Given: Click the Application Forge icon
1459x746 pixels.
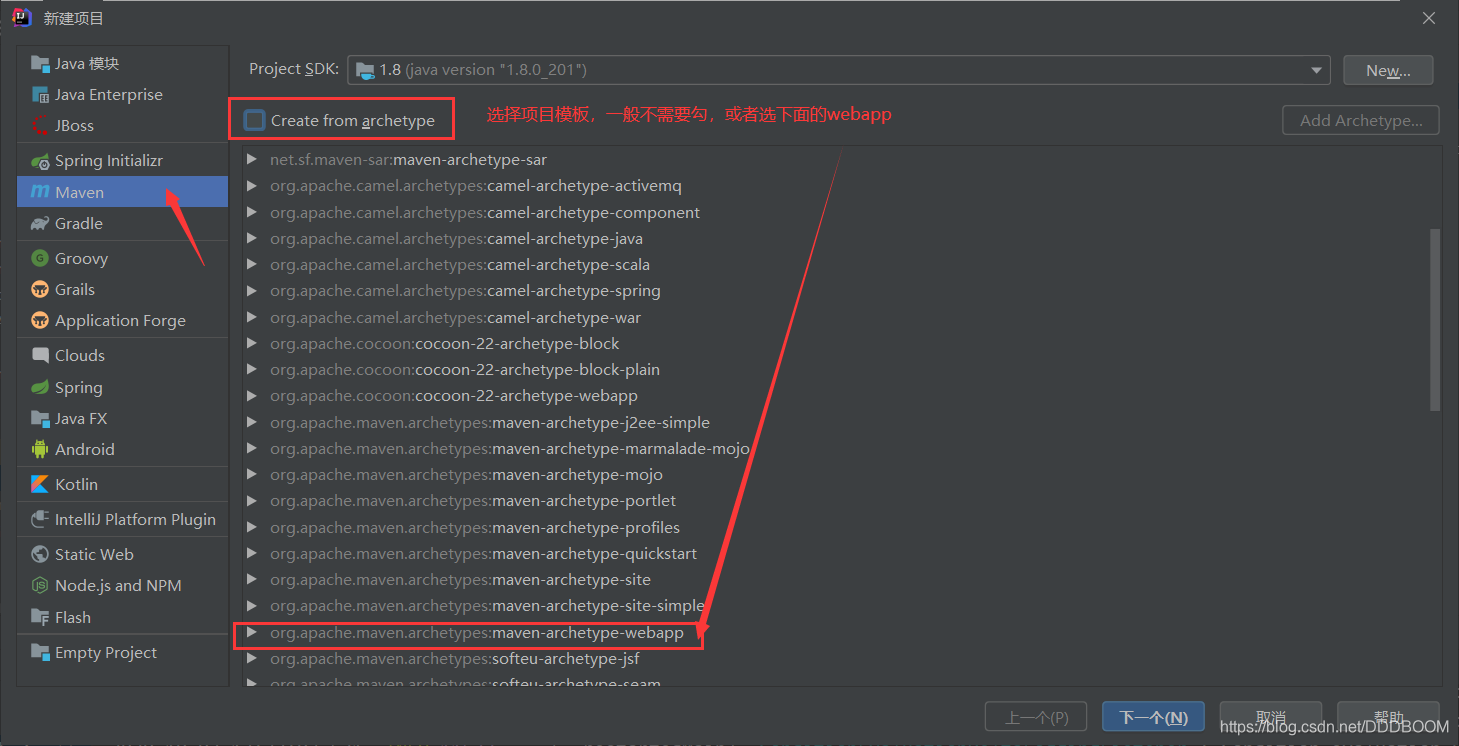Looking at the screenshot, I should click(40, 321).
